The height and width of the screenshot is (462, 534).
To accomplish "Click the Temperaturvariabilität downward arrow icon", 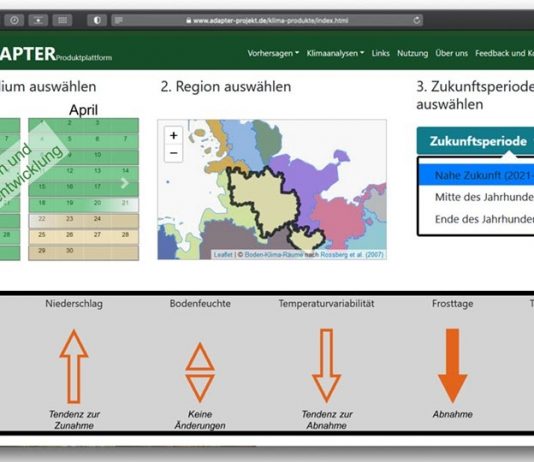I will point(326,365).
